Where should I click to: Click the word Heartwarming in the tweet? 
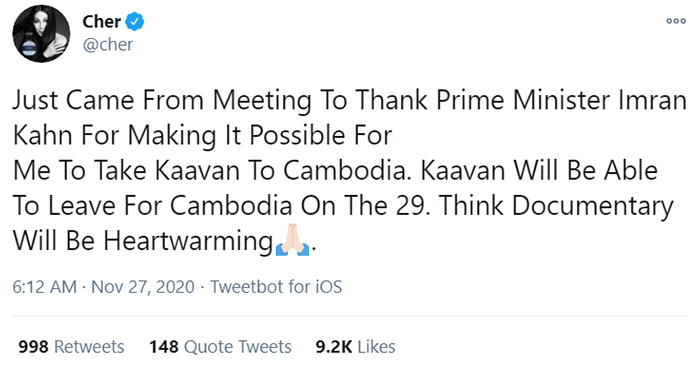188,242
